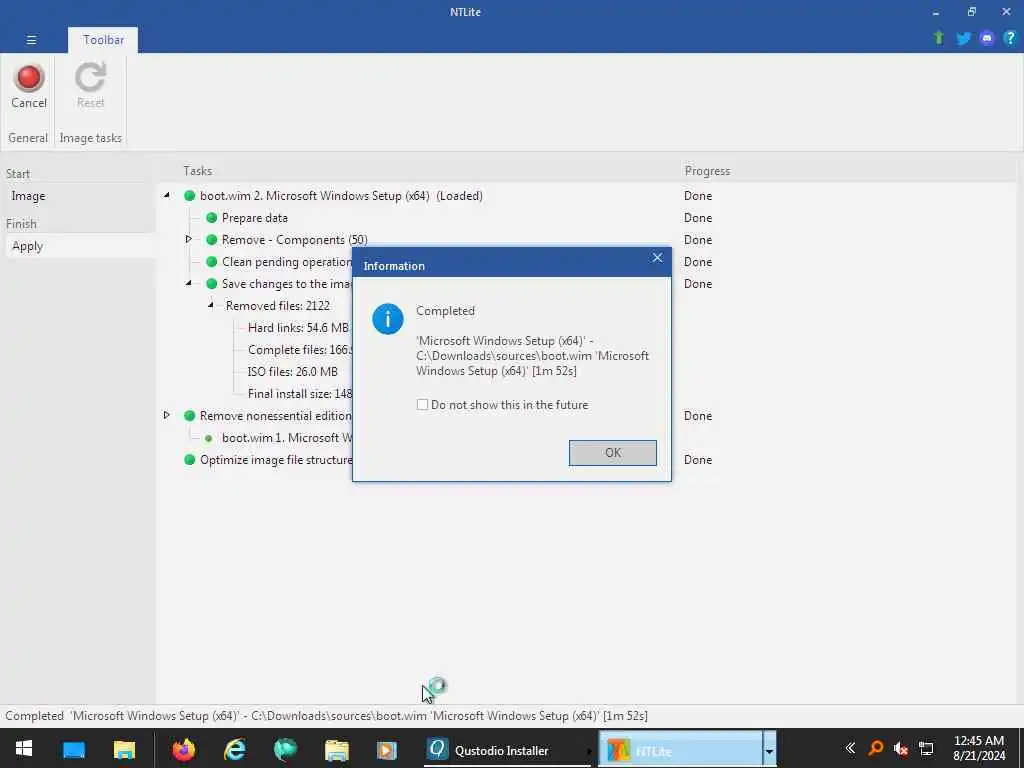Click the Progress column header
This screenshot has height=768, width=1024.
[707, 171]
